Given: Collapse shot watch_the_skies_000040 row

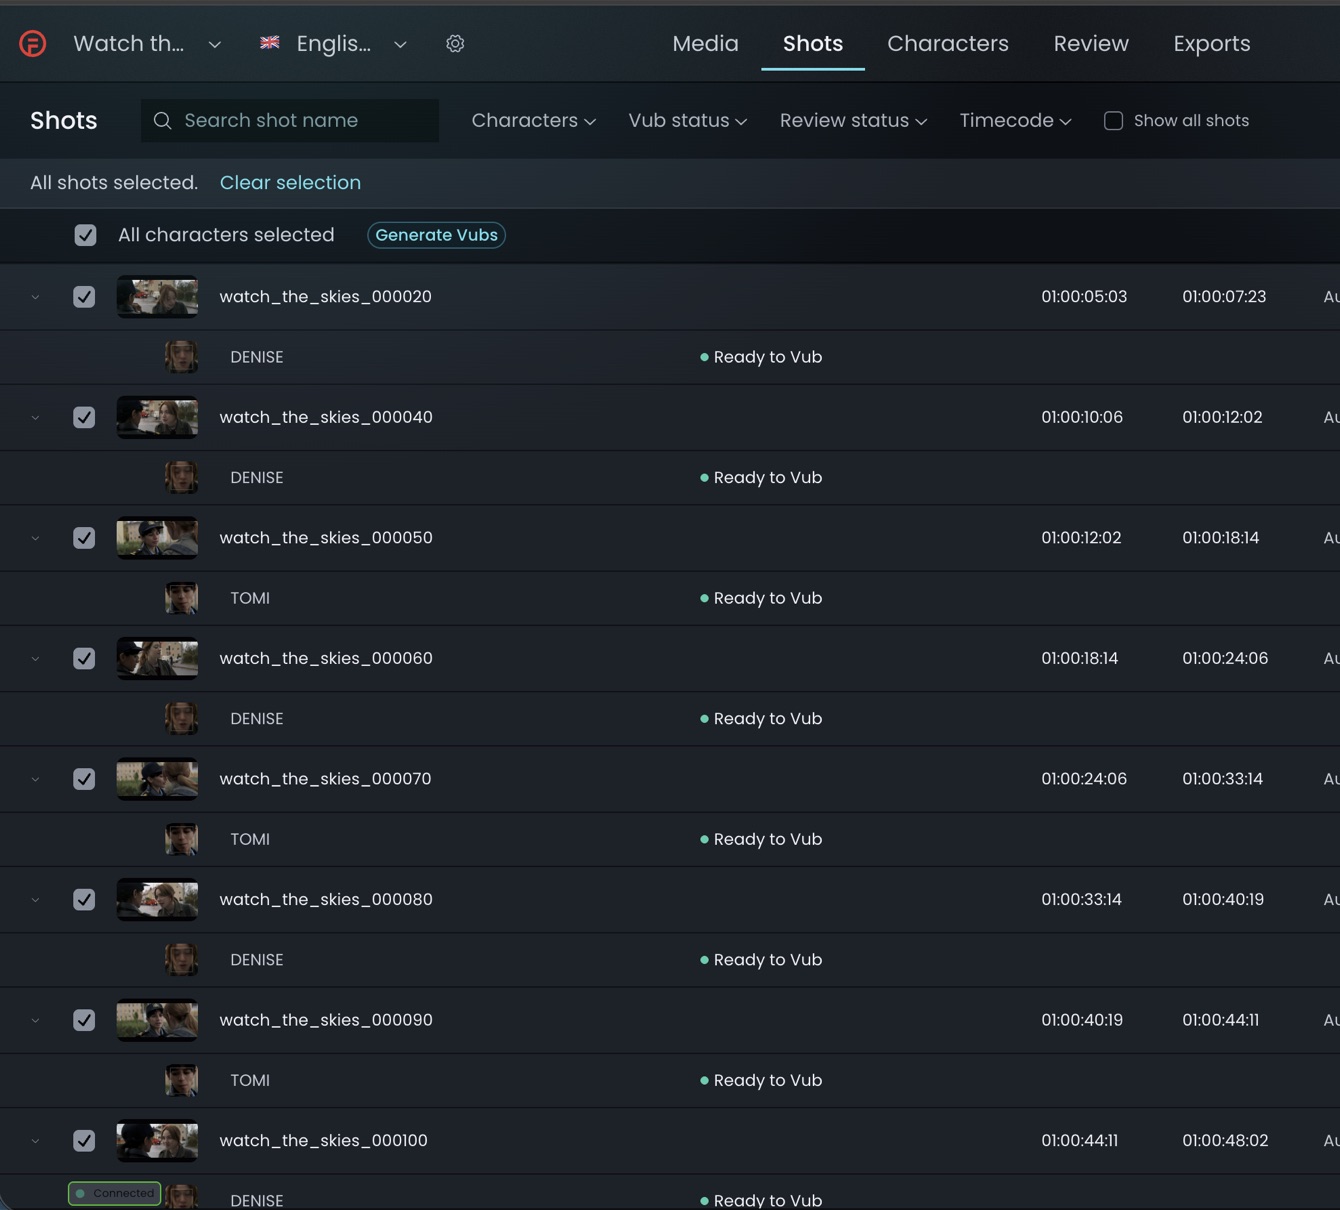Looking at the screenshot, I should tap(35, 417).
